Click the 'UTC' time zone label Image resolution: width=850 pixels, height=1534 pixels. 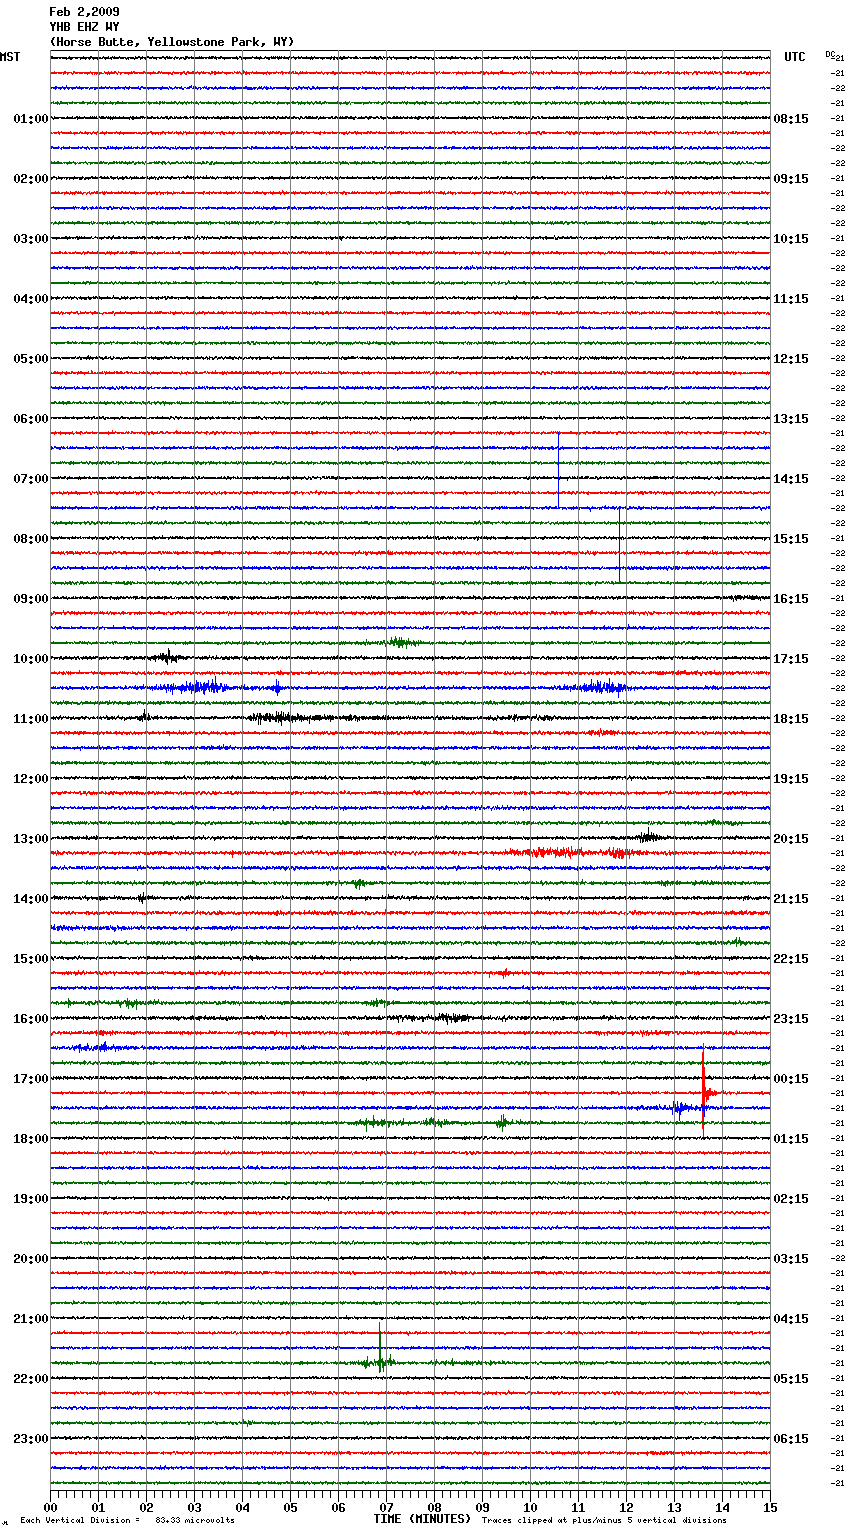click(x=795, y=57)
